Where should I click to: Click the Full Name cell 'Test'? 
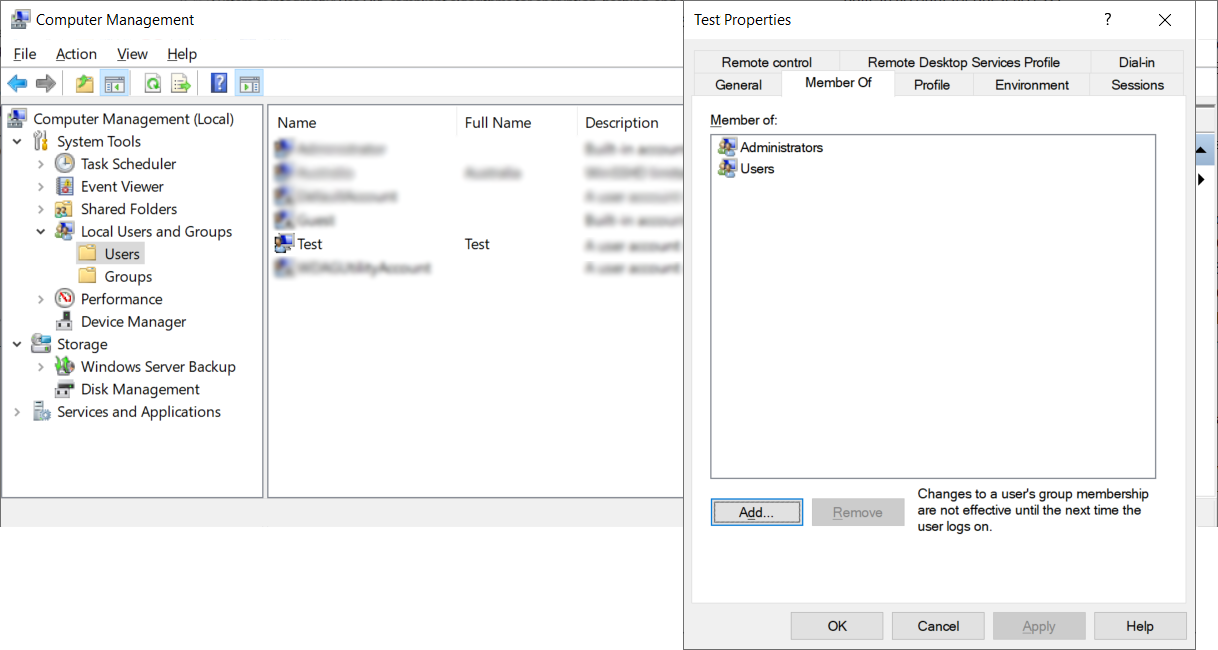tap(477, 244)
